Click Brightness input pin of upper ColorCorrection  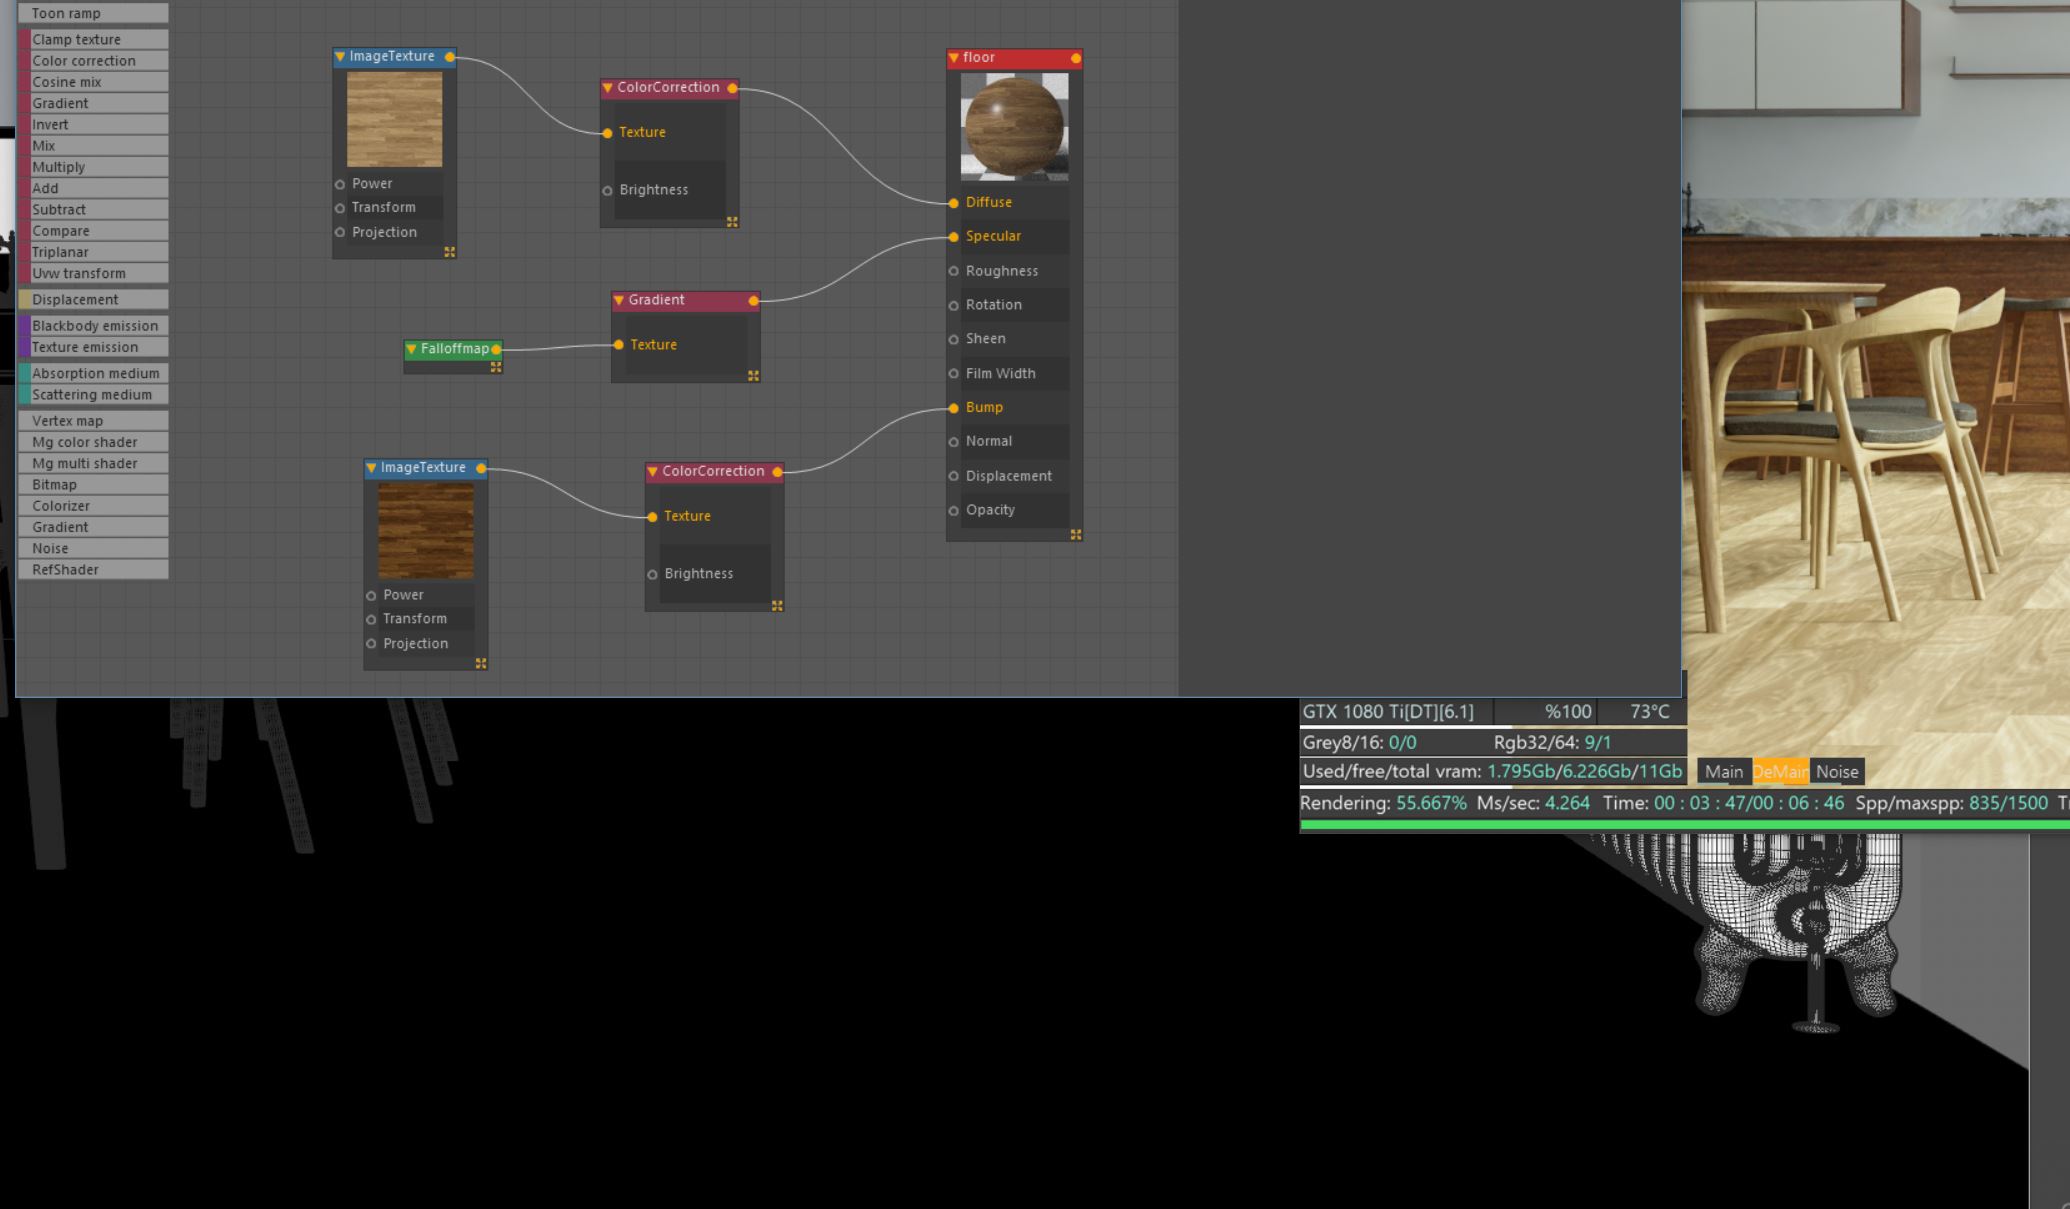click(607, 190)
